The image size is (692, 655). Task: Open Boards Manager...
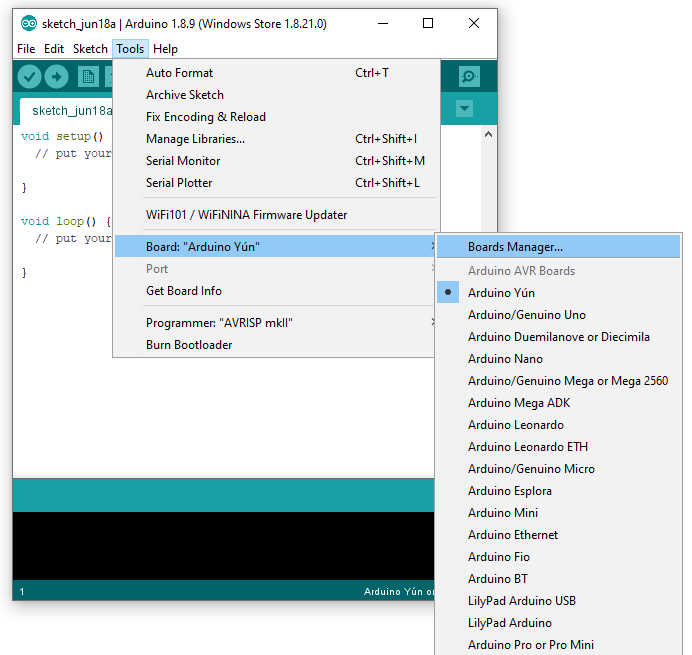pyautogui.click(x=515, y=247)
